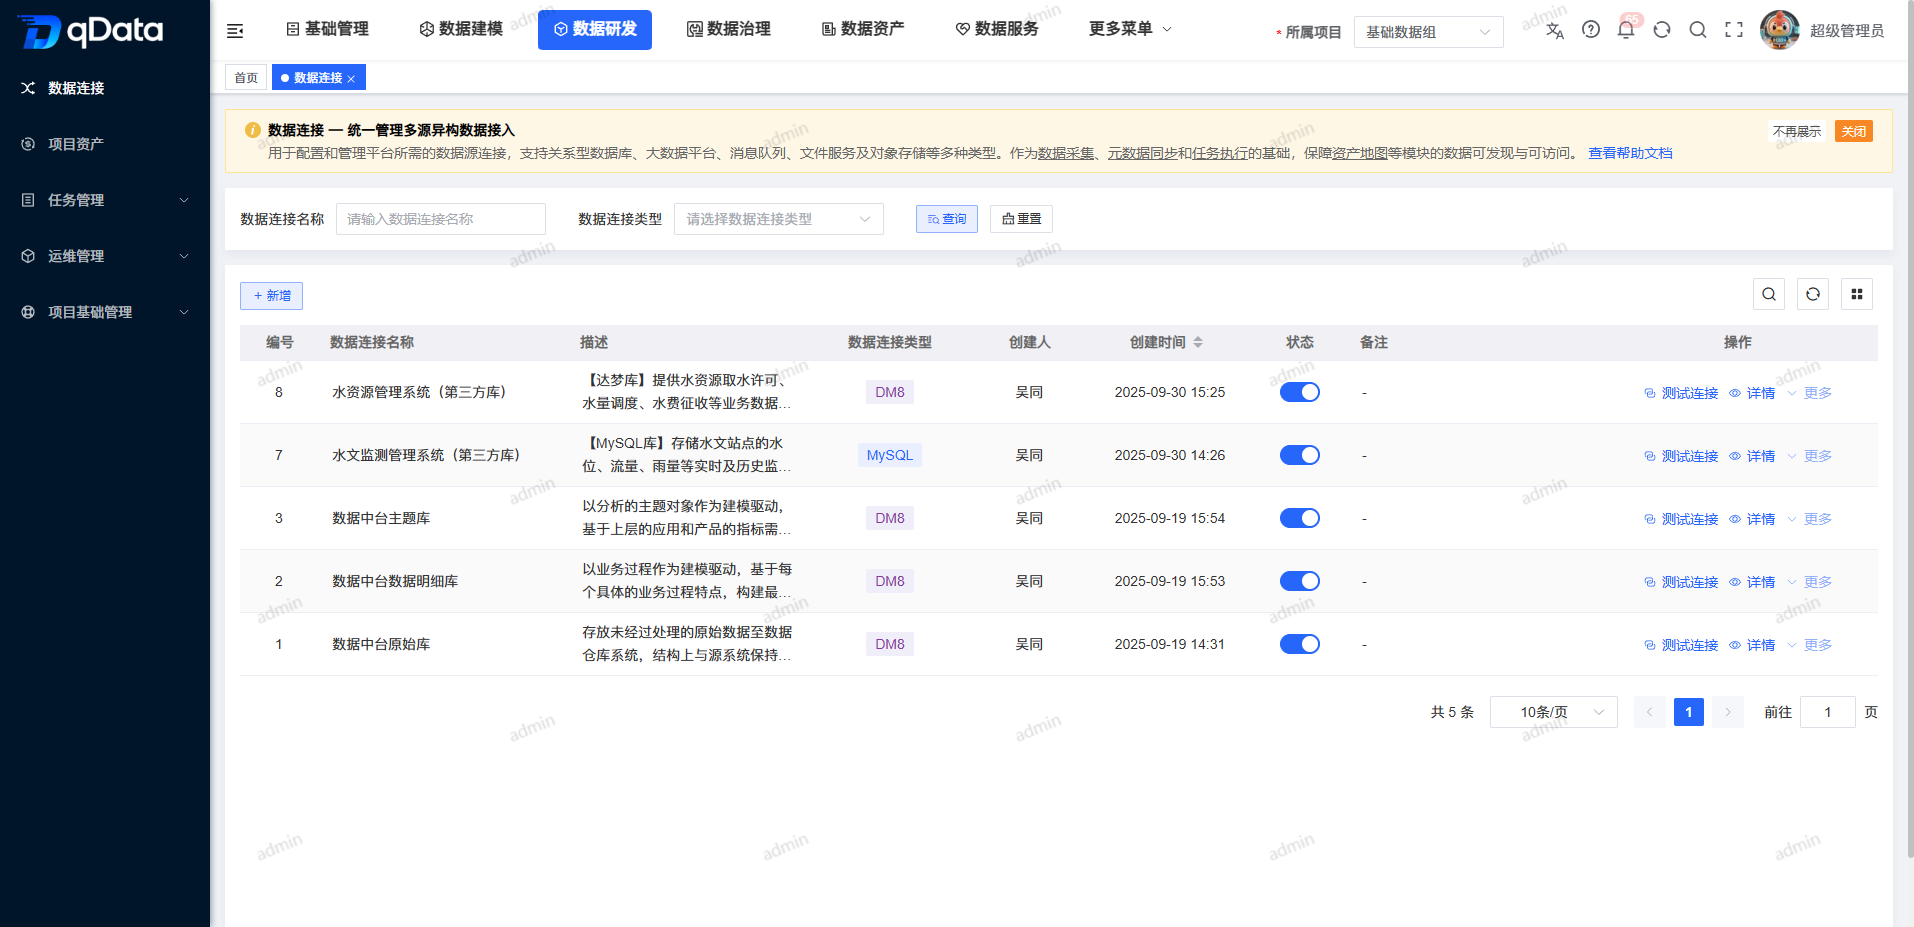1914x927 pixels.
Task: Click the 新增 button
Action: [271, 296]
